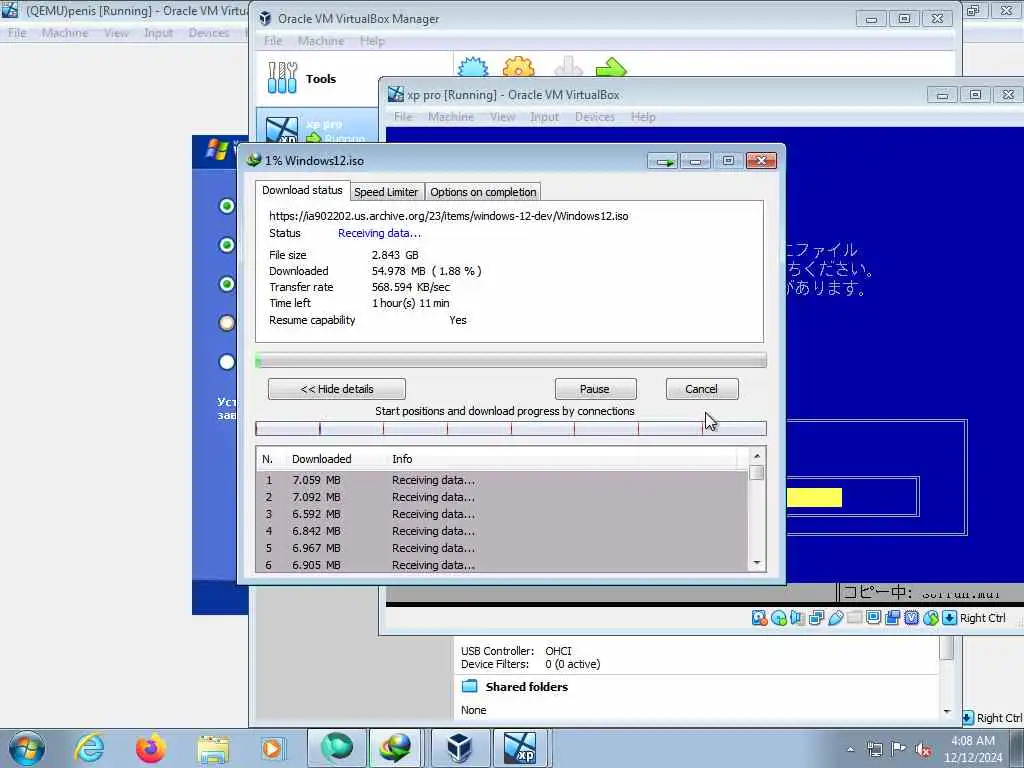Click the green Show arrow in VirtualBox Manager toolbar

tap(611, 67)
